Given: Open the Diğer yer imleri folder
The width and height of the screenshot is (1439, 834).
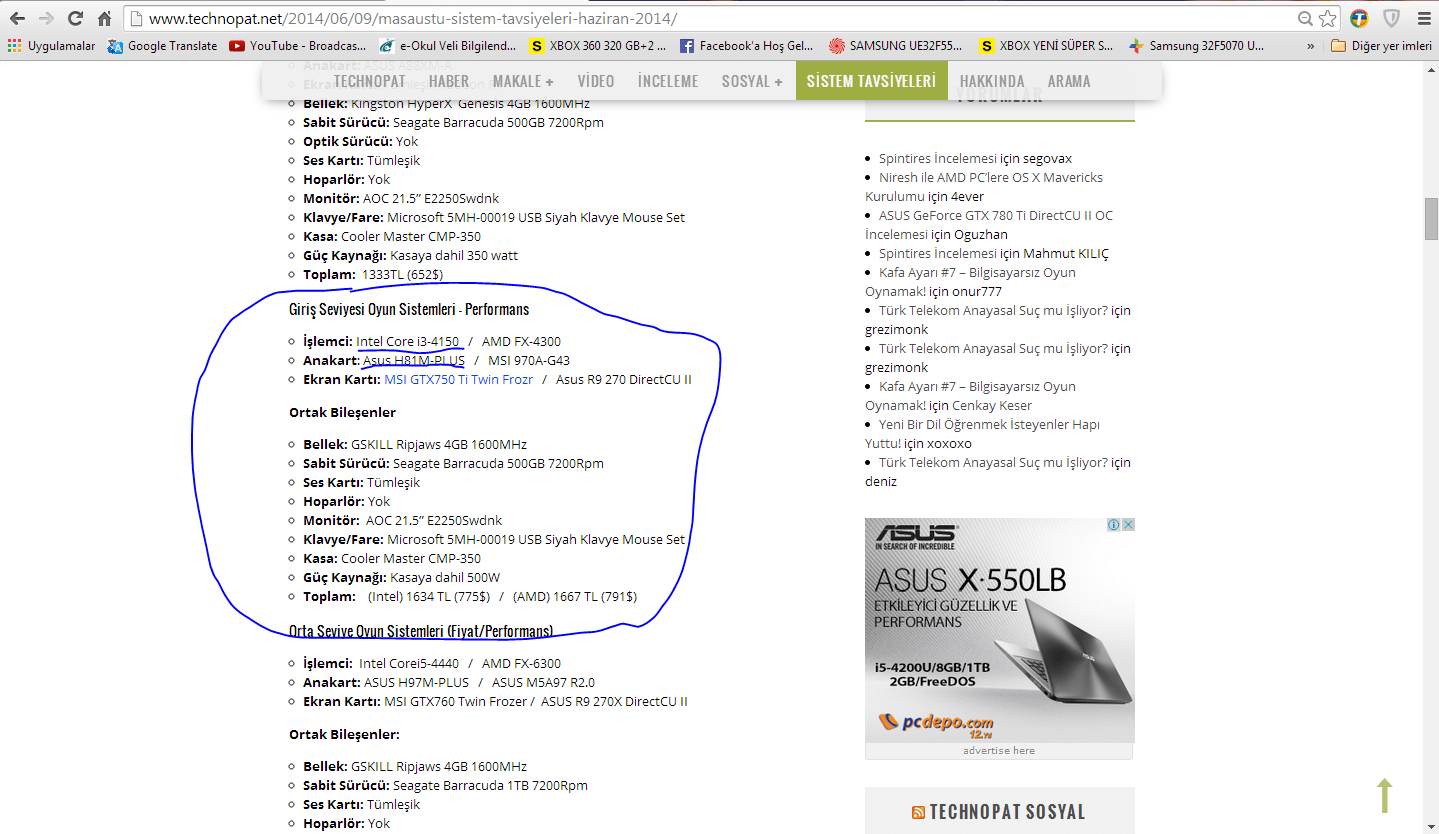Looking at the screenshot, I should coord(1381,46).
